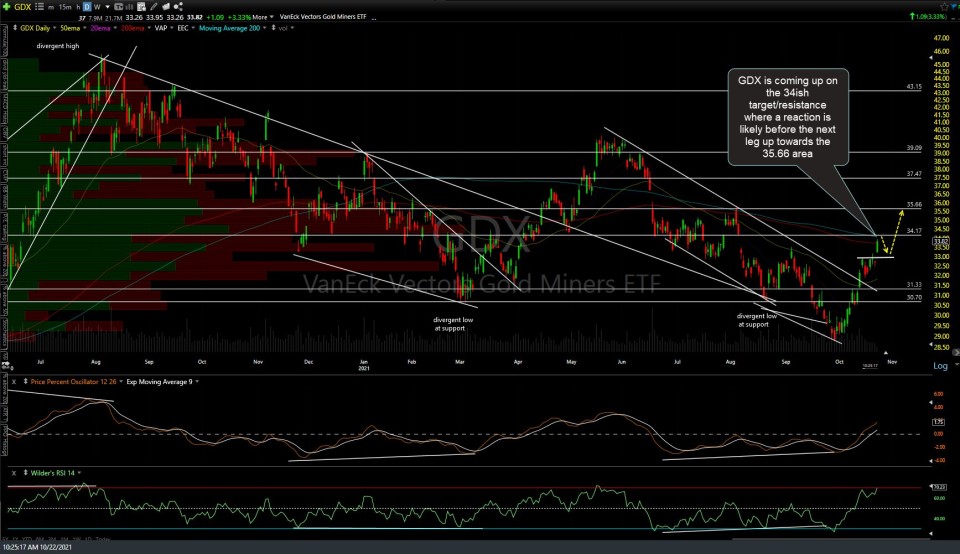Click the scroll-right arrow at price scale bottom
This screenshot has width=960, height=554.
coord(955,353)
